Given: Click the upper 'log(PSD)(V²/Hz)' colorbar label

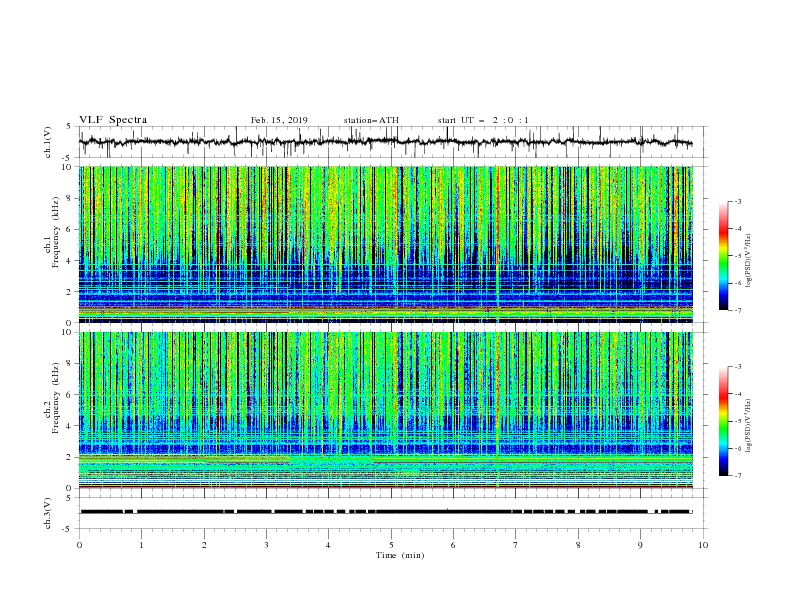Looking at the screenshot, I should pos(749,261).
